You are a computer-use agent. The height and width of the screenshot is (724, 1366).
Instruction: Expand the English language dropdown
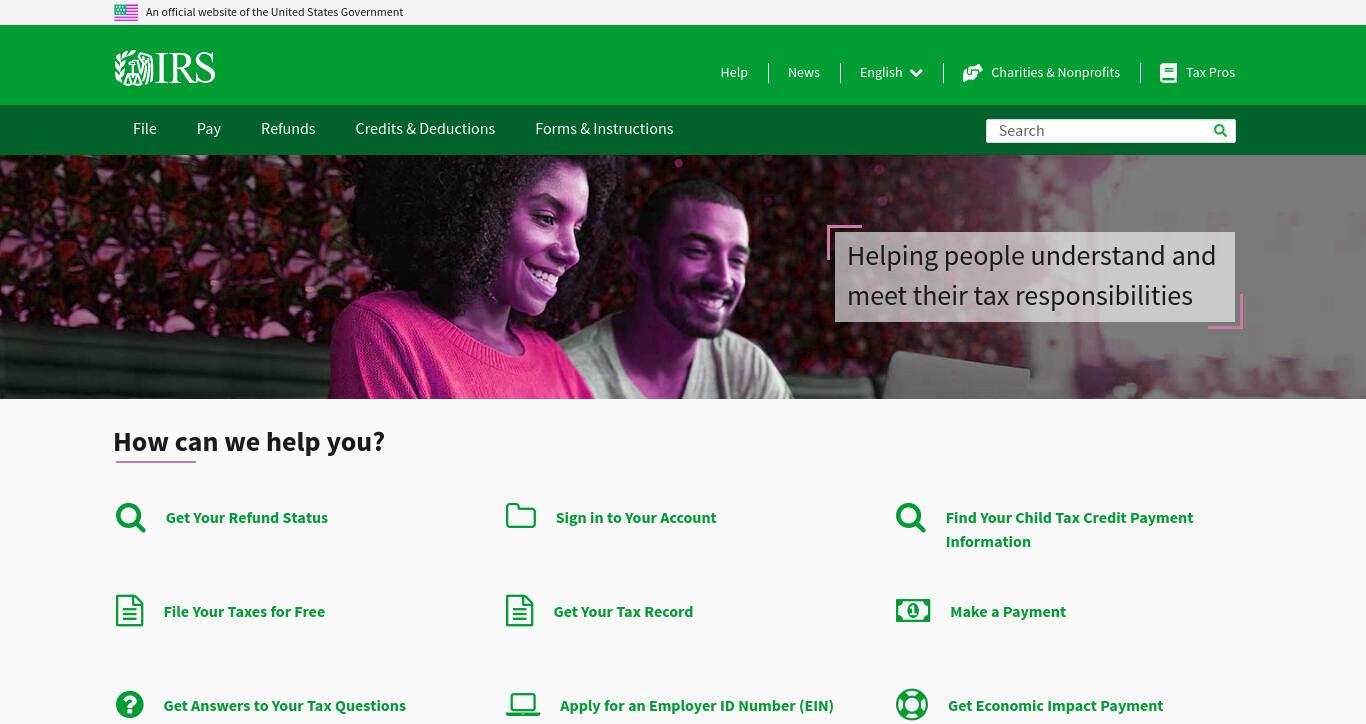pos(891,73)
